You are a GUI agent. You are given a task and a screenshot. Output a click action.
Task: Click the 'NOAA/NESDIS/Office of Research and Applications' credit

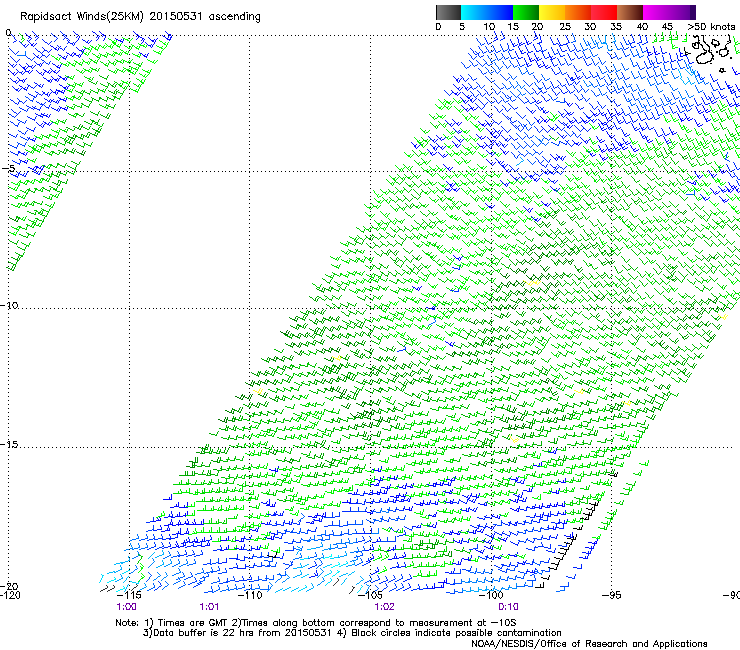[x=589, y=644]
